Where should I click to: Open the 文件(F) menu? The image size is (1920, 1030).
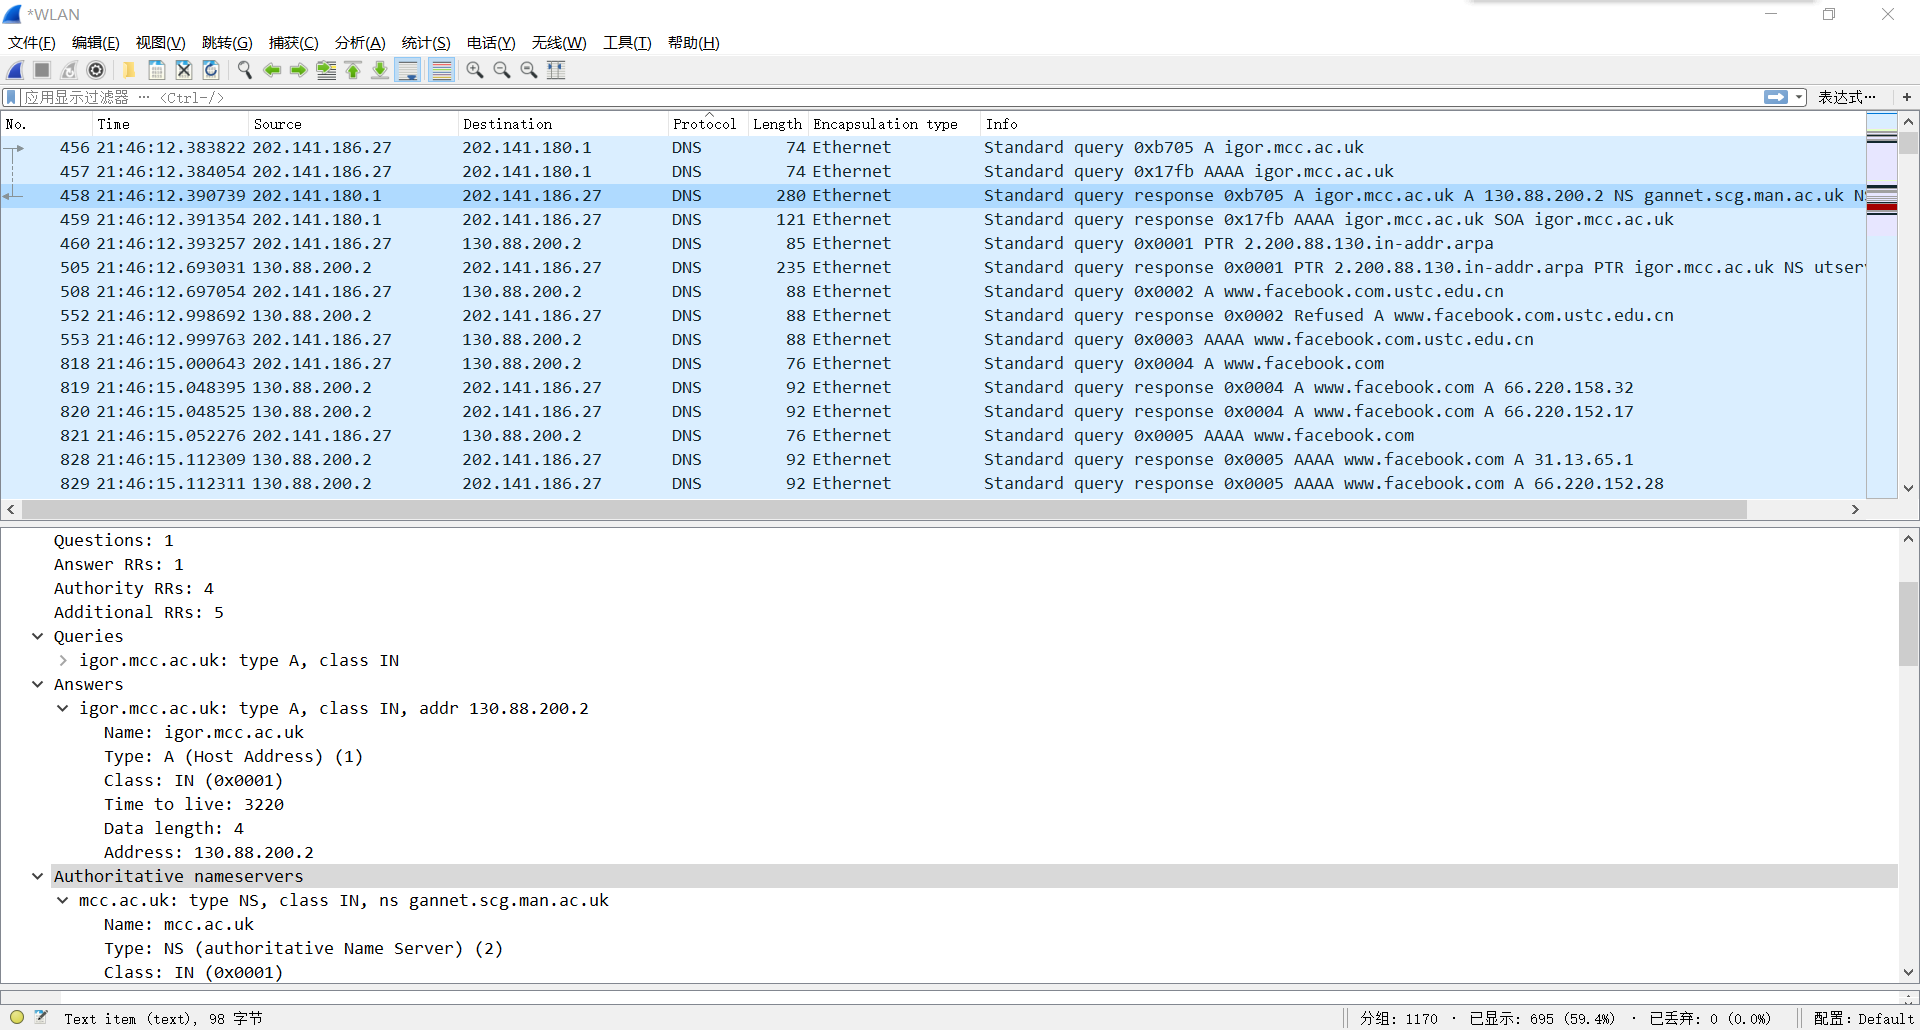(32, 43)
